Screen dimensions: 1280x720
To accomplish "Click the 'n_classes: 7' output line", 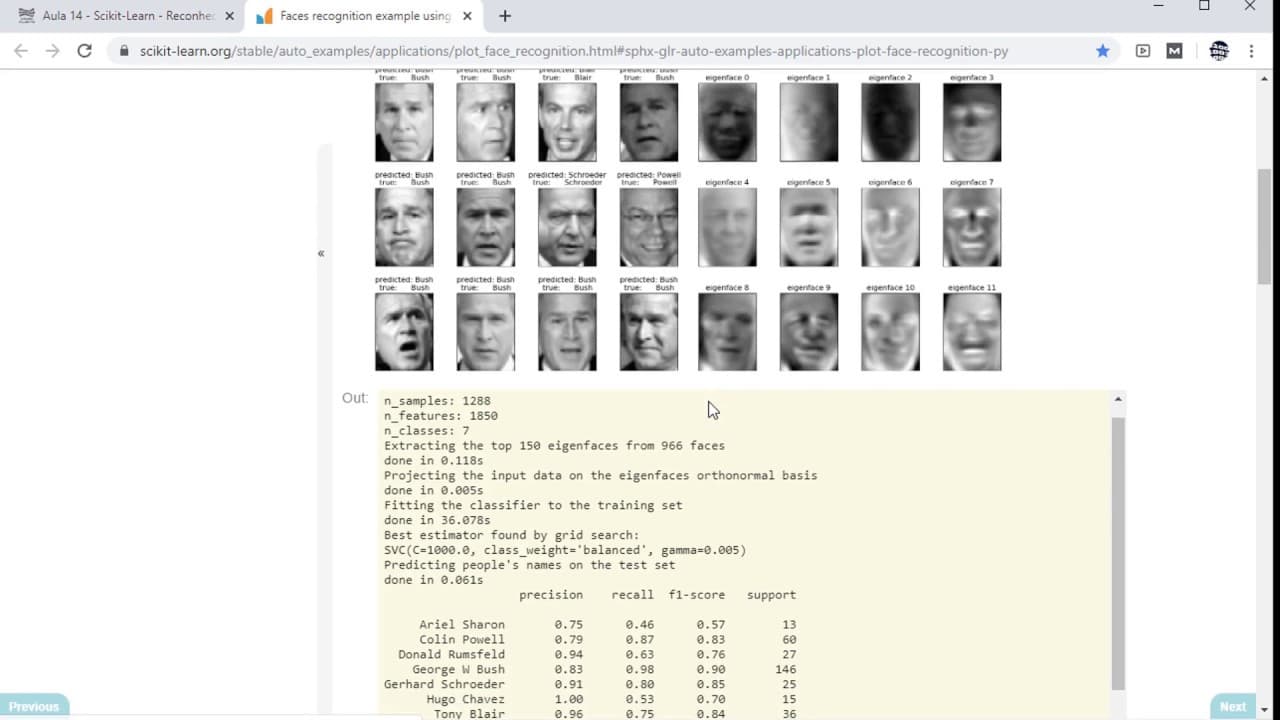I will tap(427, 431).
